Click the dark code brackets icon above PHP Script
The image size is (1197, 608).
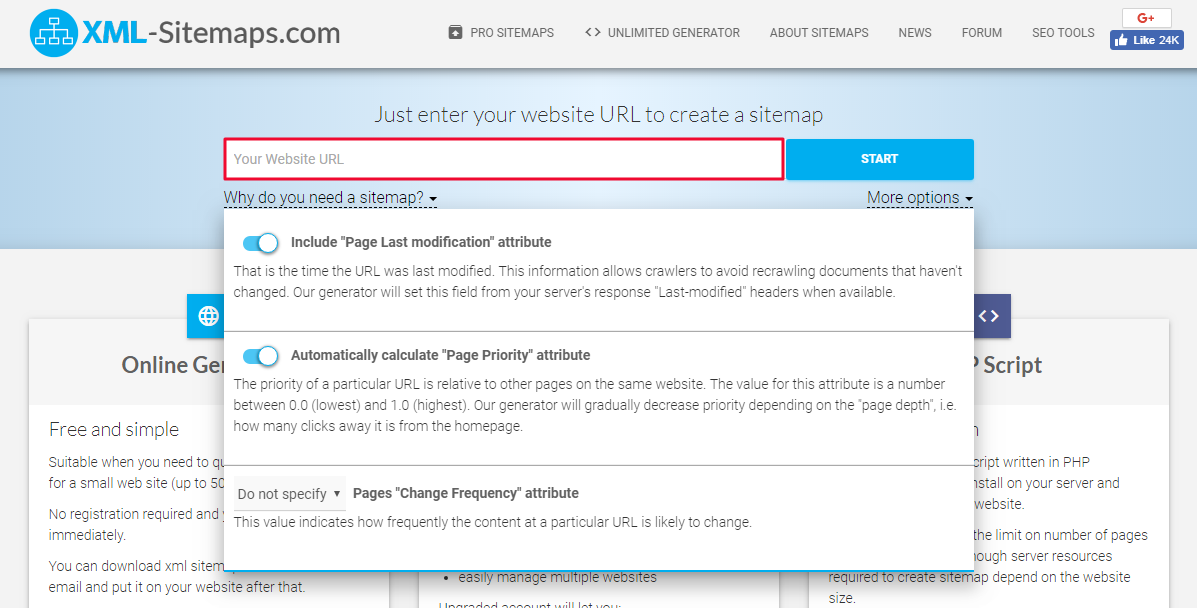pyautogui.click(x=990, y=316)
